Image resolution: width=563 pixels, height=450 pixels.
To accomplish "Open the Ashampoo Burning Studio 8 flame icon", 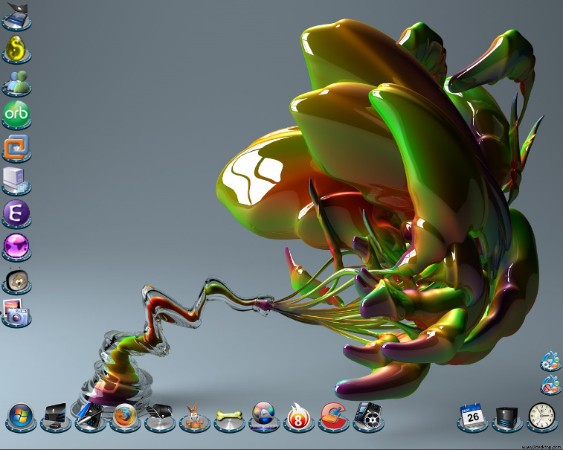I will [298, 417].
